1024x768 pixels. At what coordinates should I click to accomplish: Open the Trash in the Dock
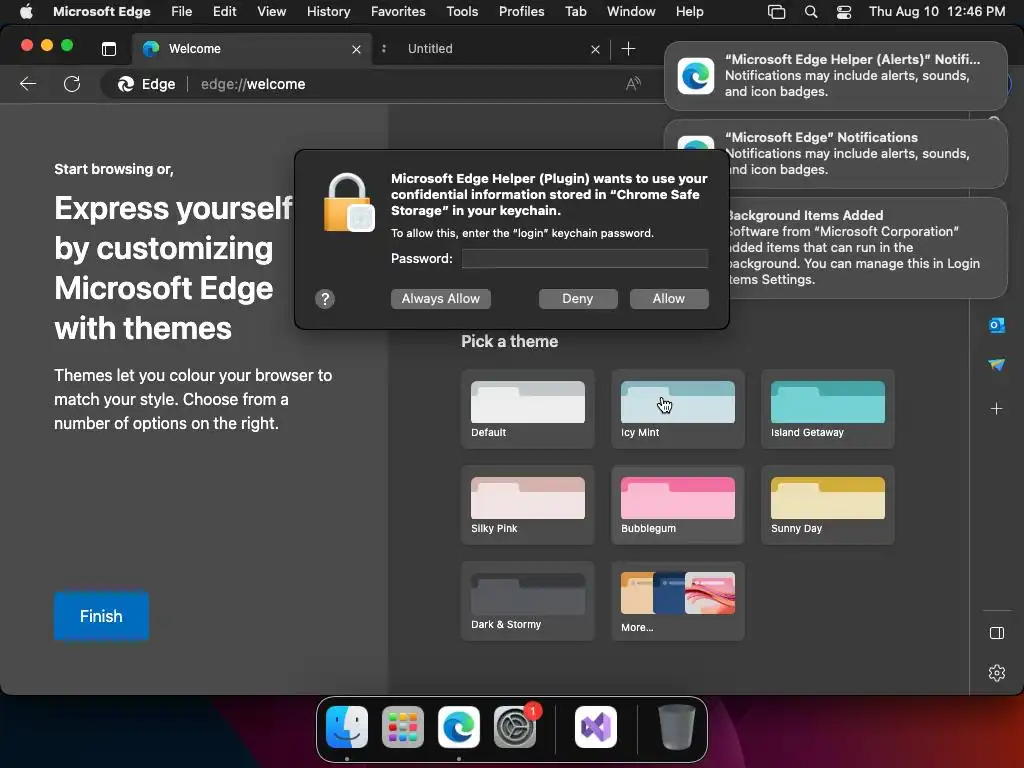677,727
